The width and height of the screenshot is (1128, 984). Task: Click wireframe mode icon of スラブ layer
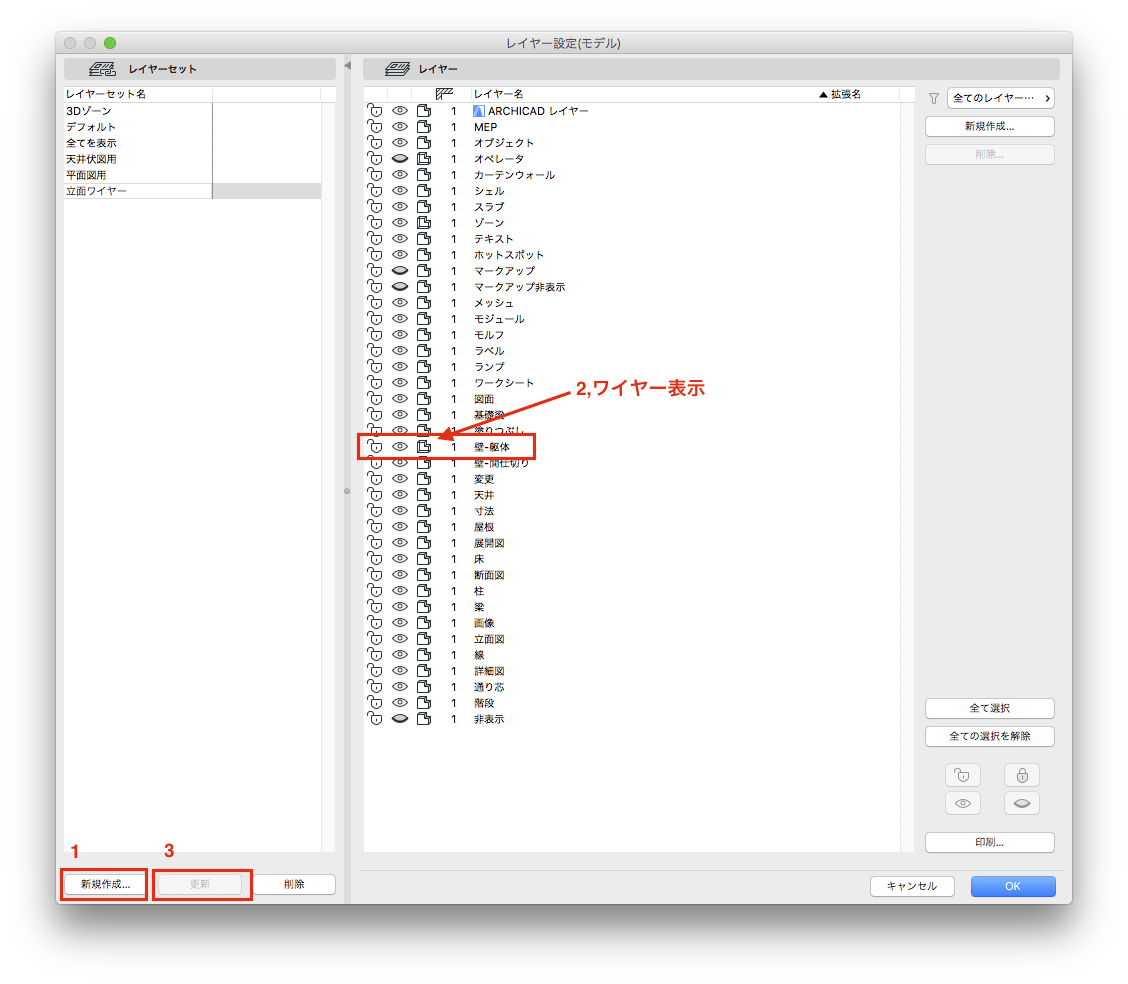pyautogui.click(x=424, y=206)
